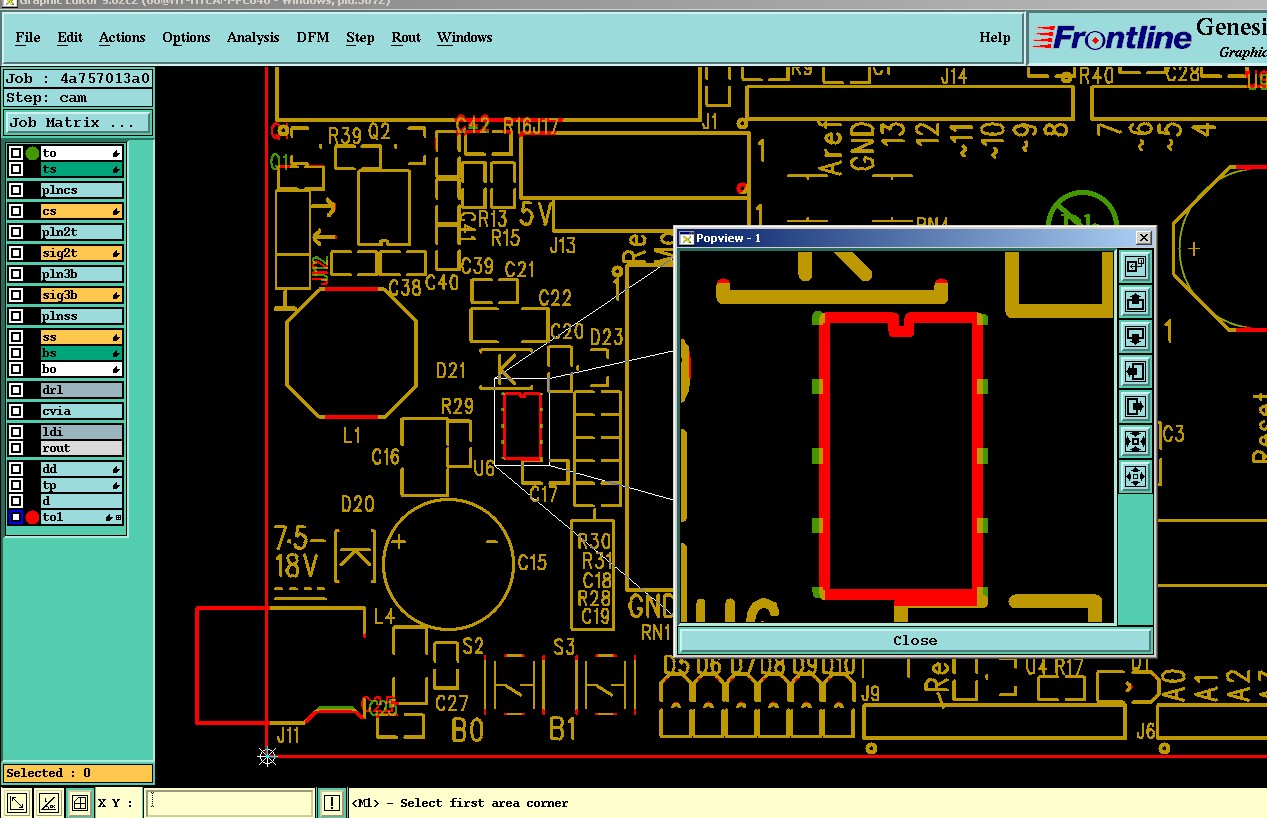Image resolution: width=1267 pixels, height=818 pixels.
Task: Select layer name 'ss'
Action: tap(81, 337)
